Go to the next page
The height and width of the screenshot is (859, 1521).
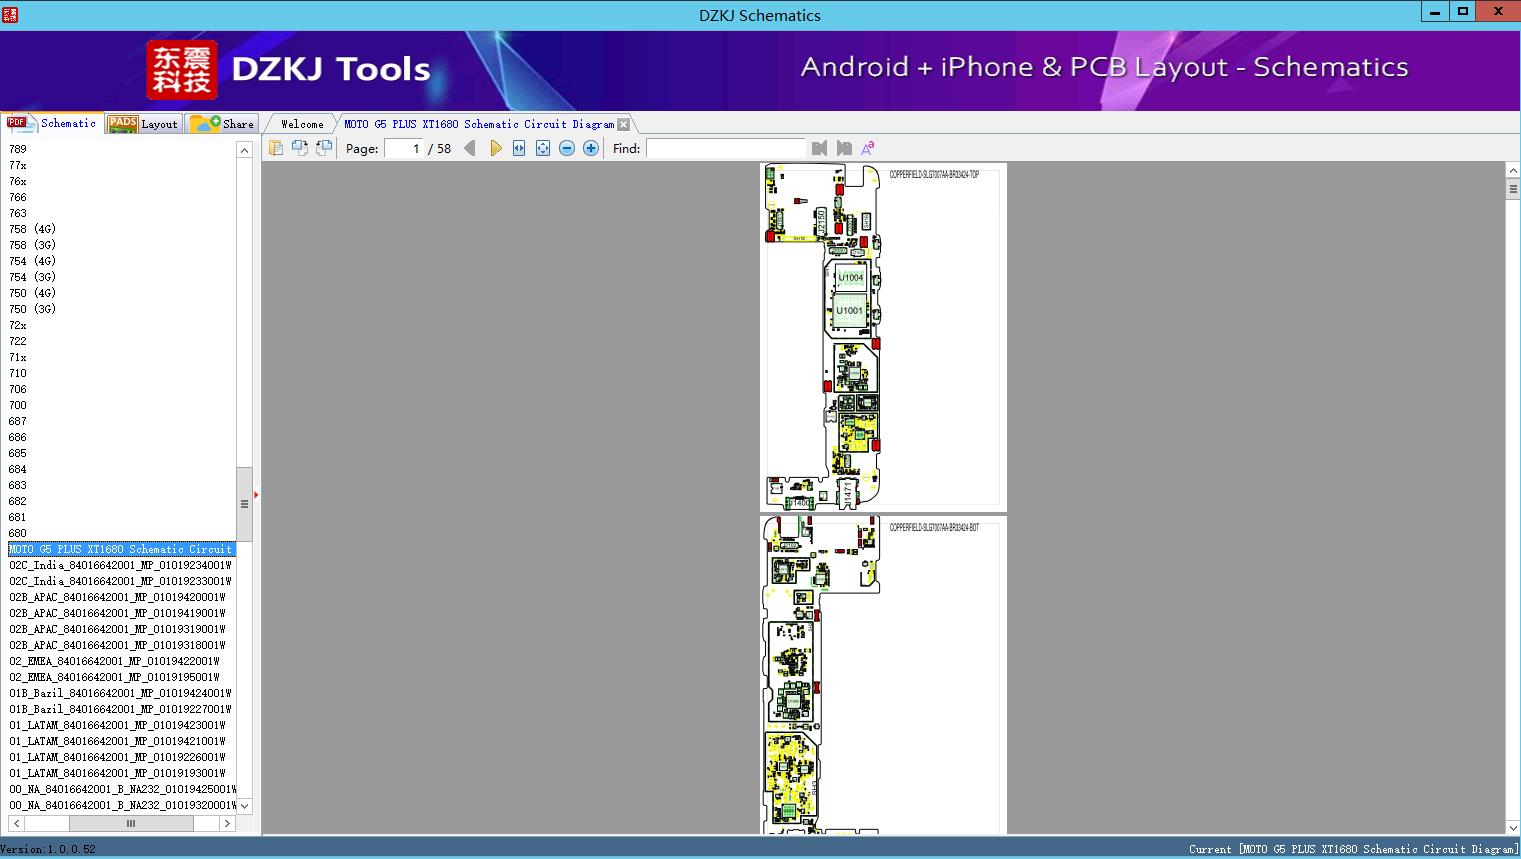495,148
